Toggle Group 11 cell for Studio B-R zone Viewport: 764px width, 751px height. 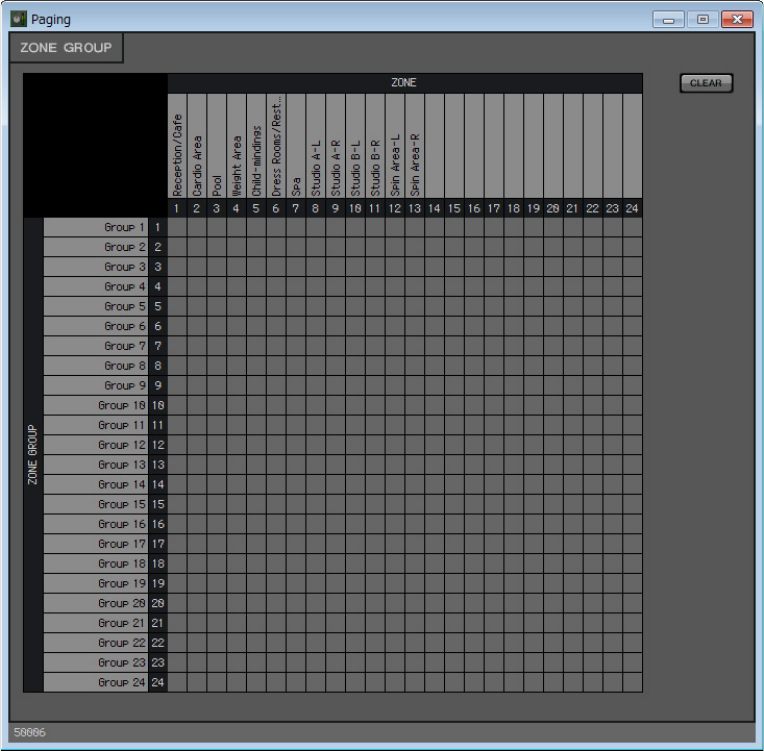coord(375,425)
